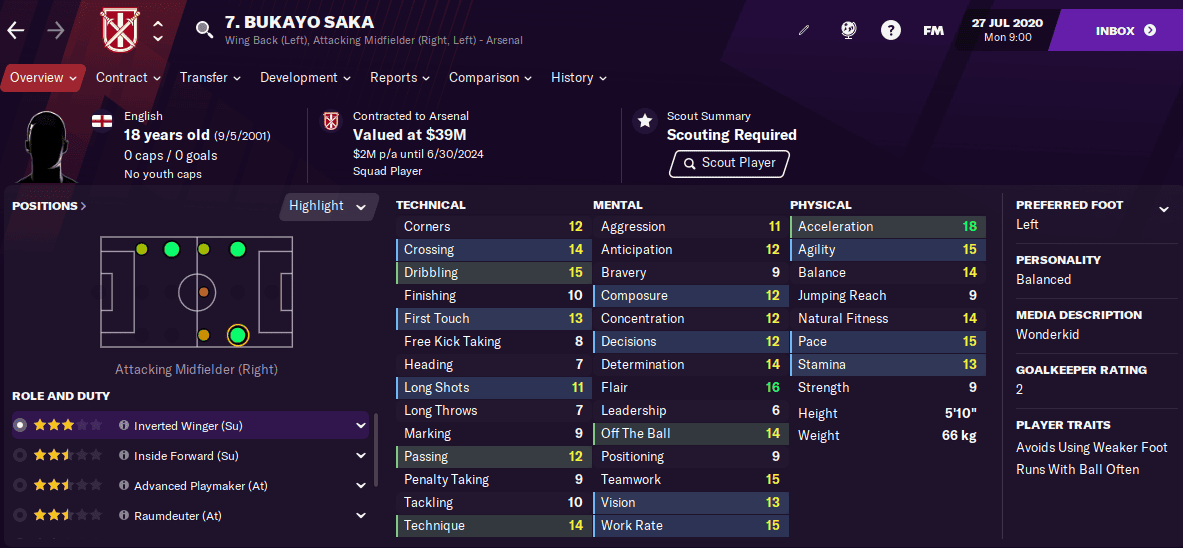Select the Inverted Winger role radio button
The width and height of the screenshot is (1183, 548).
19,426
